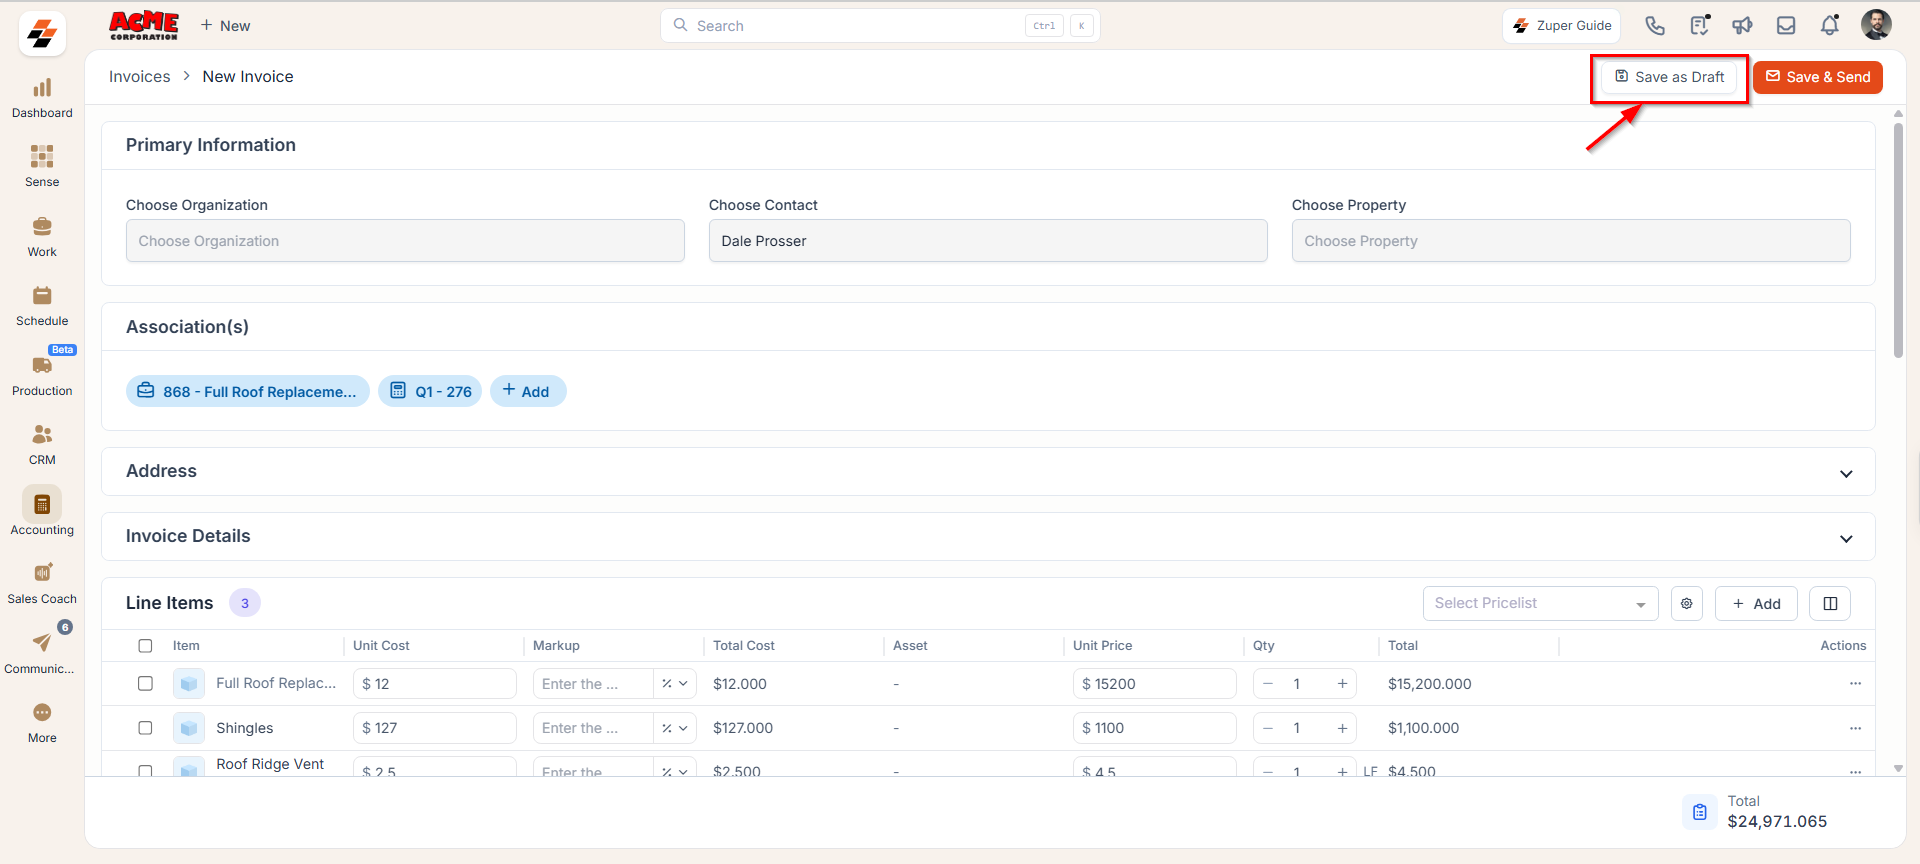The height and width of the screenshot is (864, 1920).
Task: Increase quantity for Full Roof Replacement
Action: [x=1342, y=684]
